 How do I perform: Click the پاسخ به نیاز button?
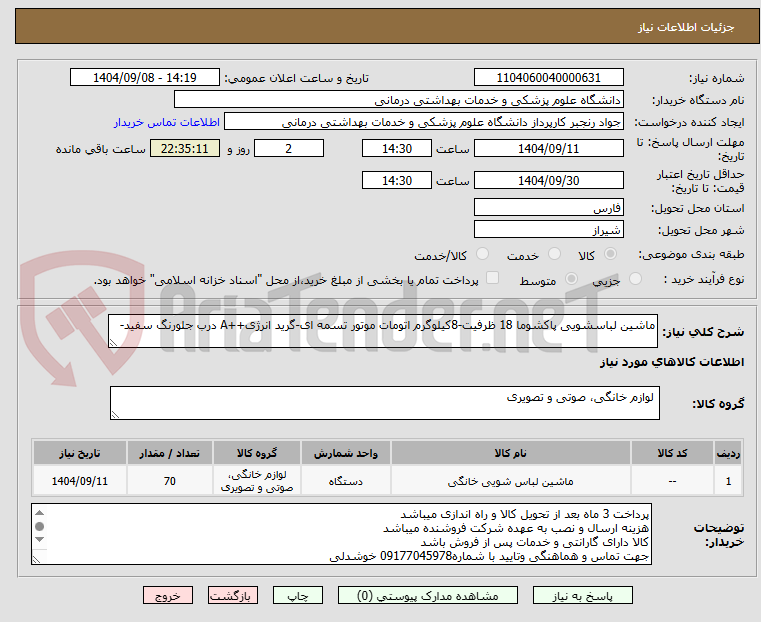(x=582, y=595)
